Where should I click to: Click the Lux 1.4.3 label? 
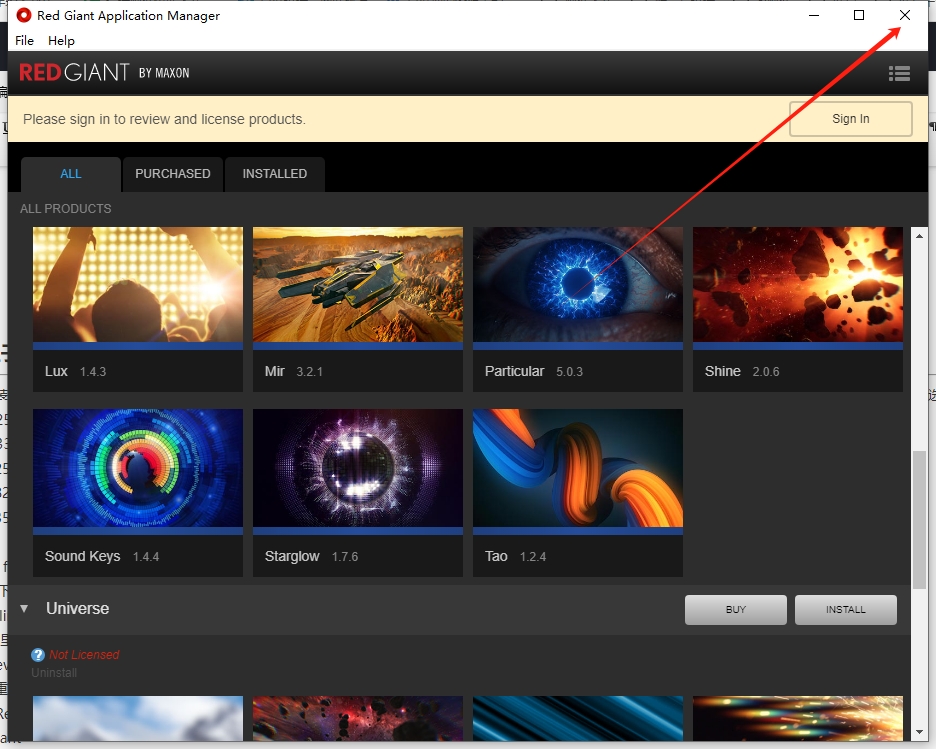tap(75, 371)
